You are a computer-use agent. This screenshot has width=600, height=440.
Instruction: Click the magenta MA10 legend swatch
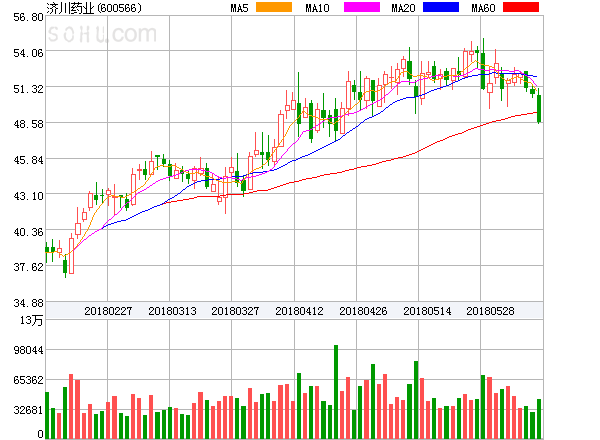pos(362,7)
